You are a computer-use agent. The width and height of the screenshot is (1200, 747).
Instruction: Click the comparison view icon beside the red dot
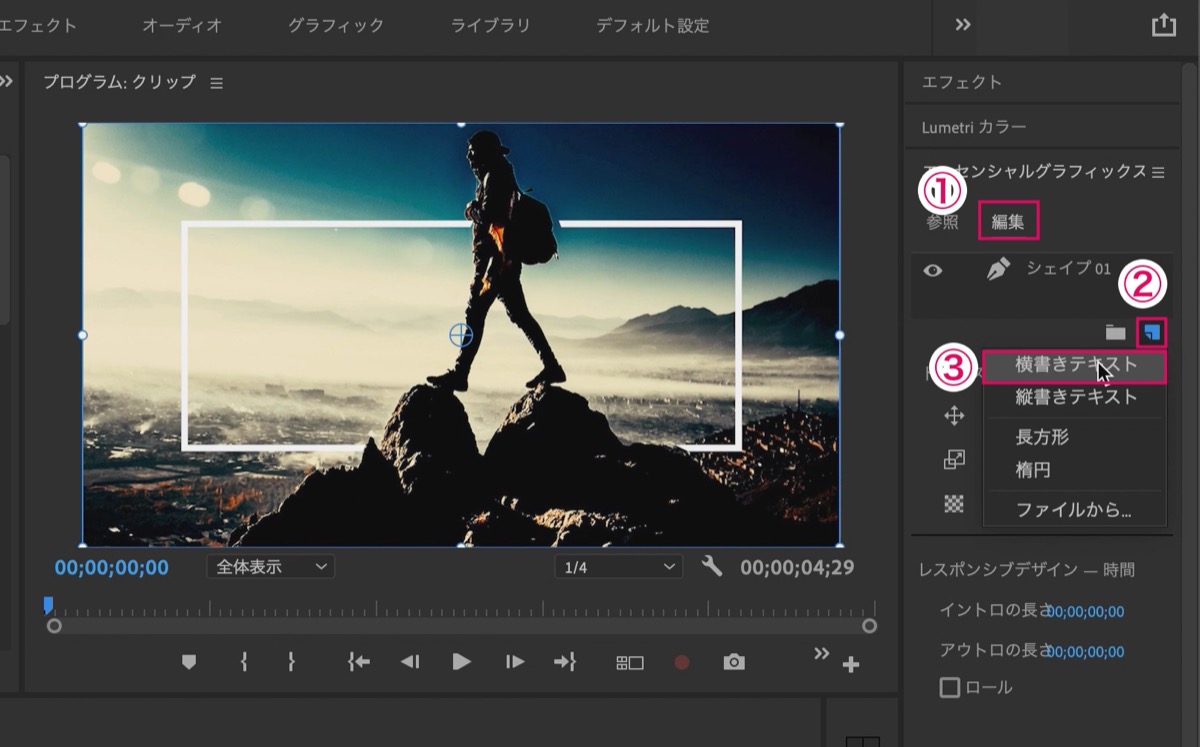click(630, 662)
